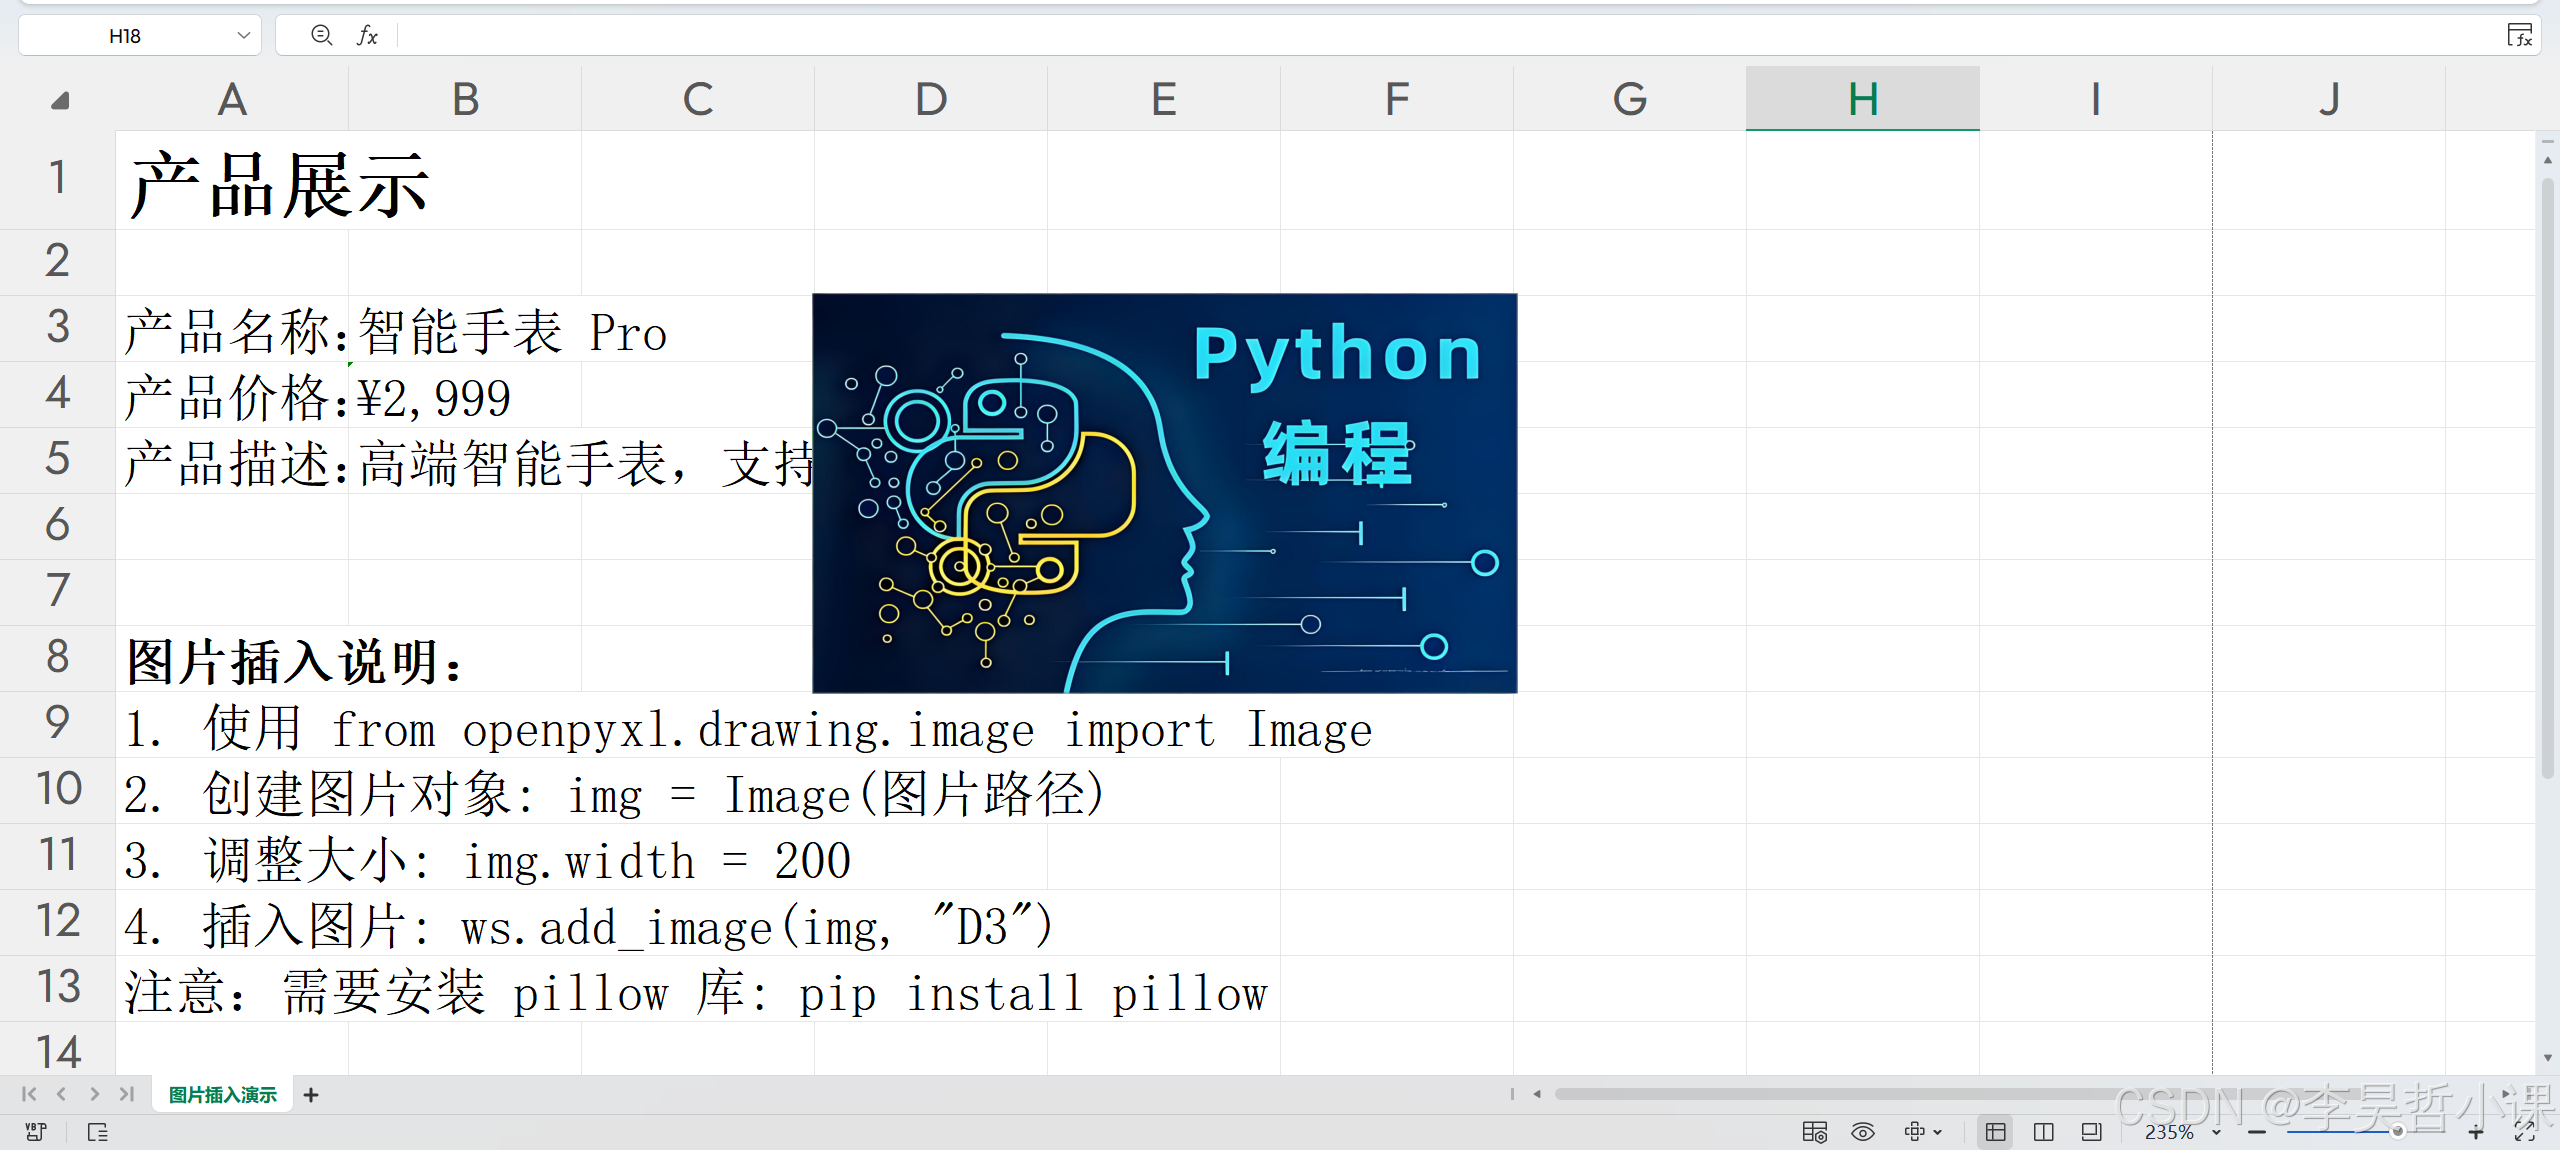
Task: Click the document outline icon in status bar
Action: [98, 1132]
